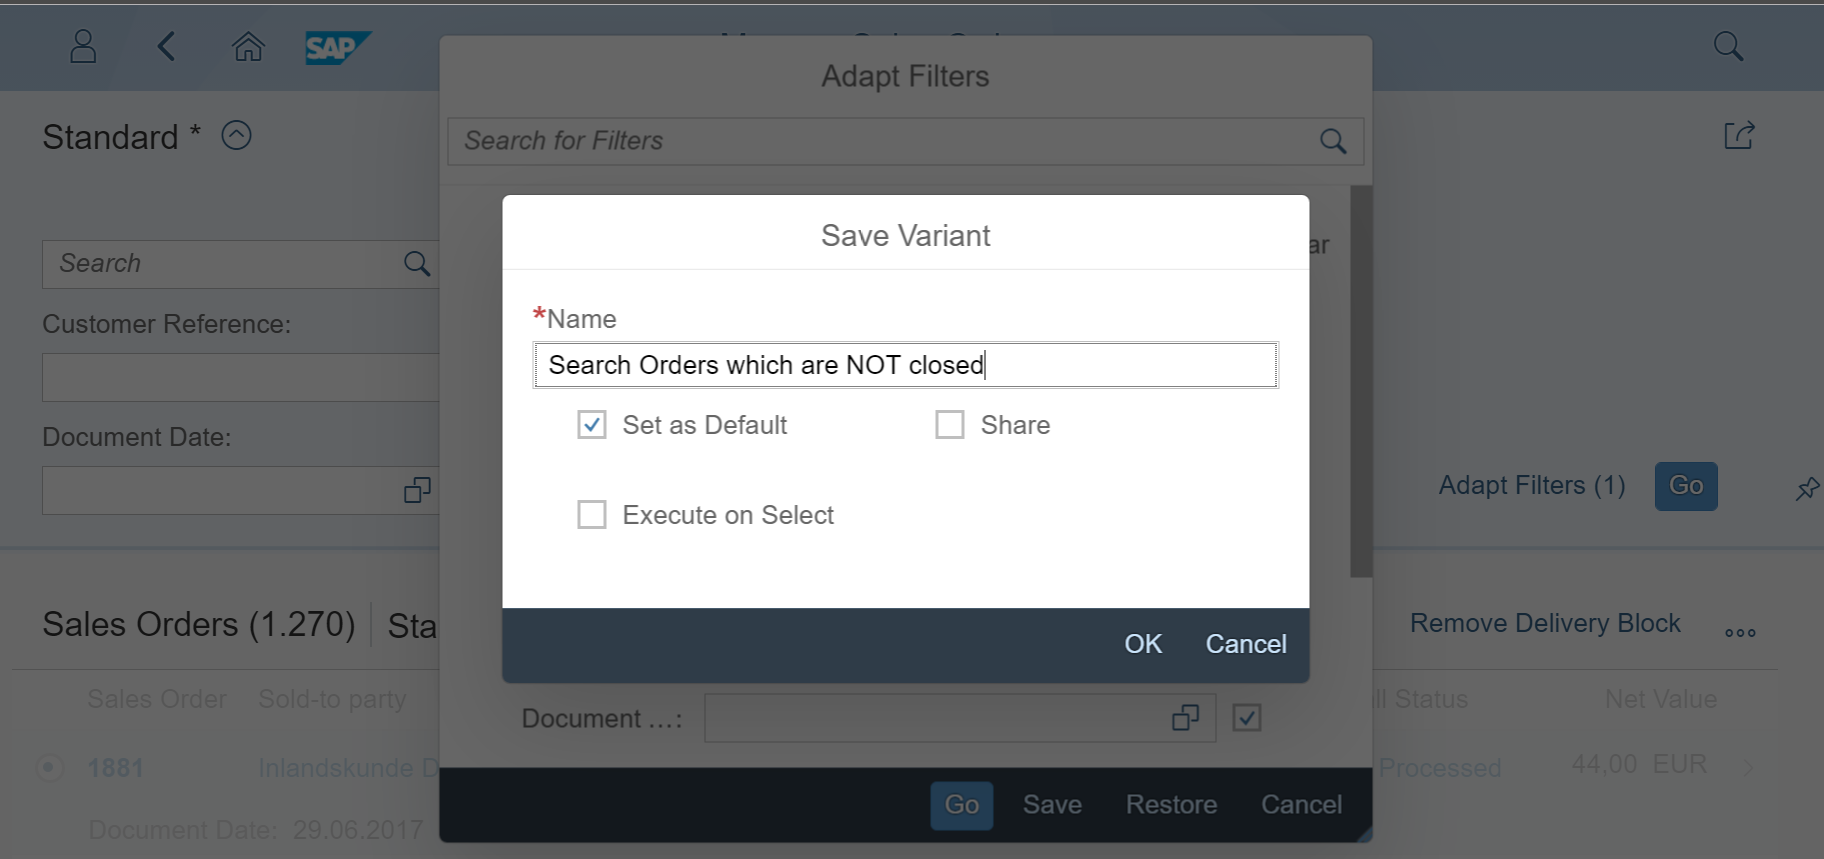
Task: Open value help for Document Date field
Action: [x=417, y=490]
